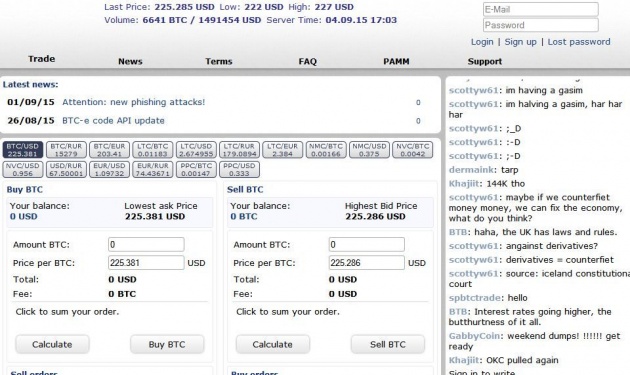Select the PPC/BTC pair tab

point(196,169)
